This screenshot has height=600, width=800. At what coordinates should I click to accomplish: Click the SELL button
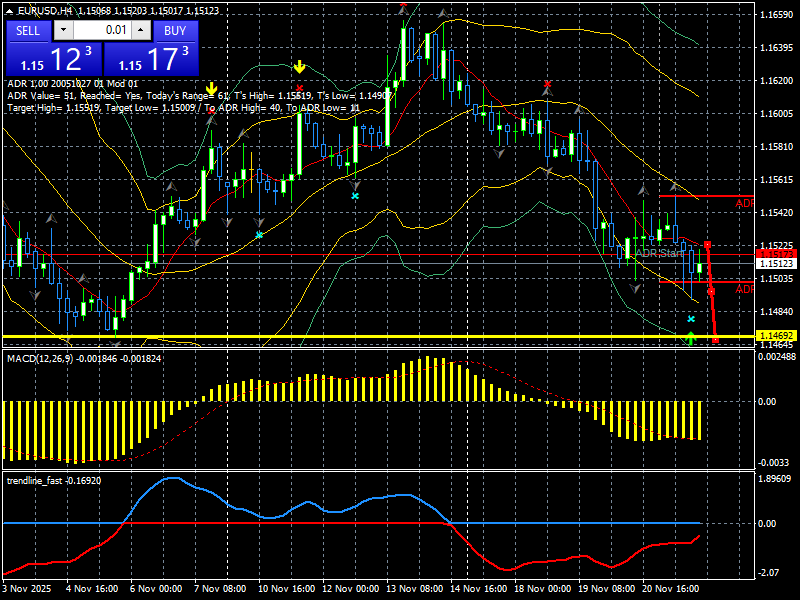click(28, 31)
